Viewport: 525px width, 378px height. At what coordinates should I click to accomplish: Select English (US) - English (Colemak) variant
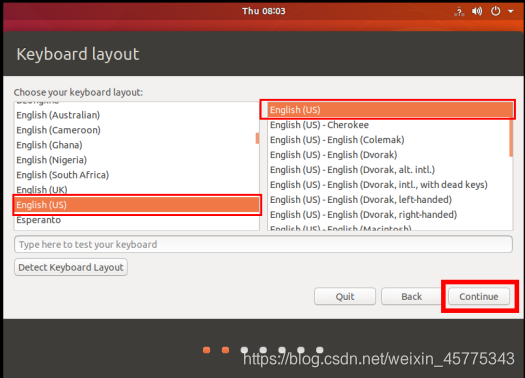(390, 140)
